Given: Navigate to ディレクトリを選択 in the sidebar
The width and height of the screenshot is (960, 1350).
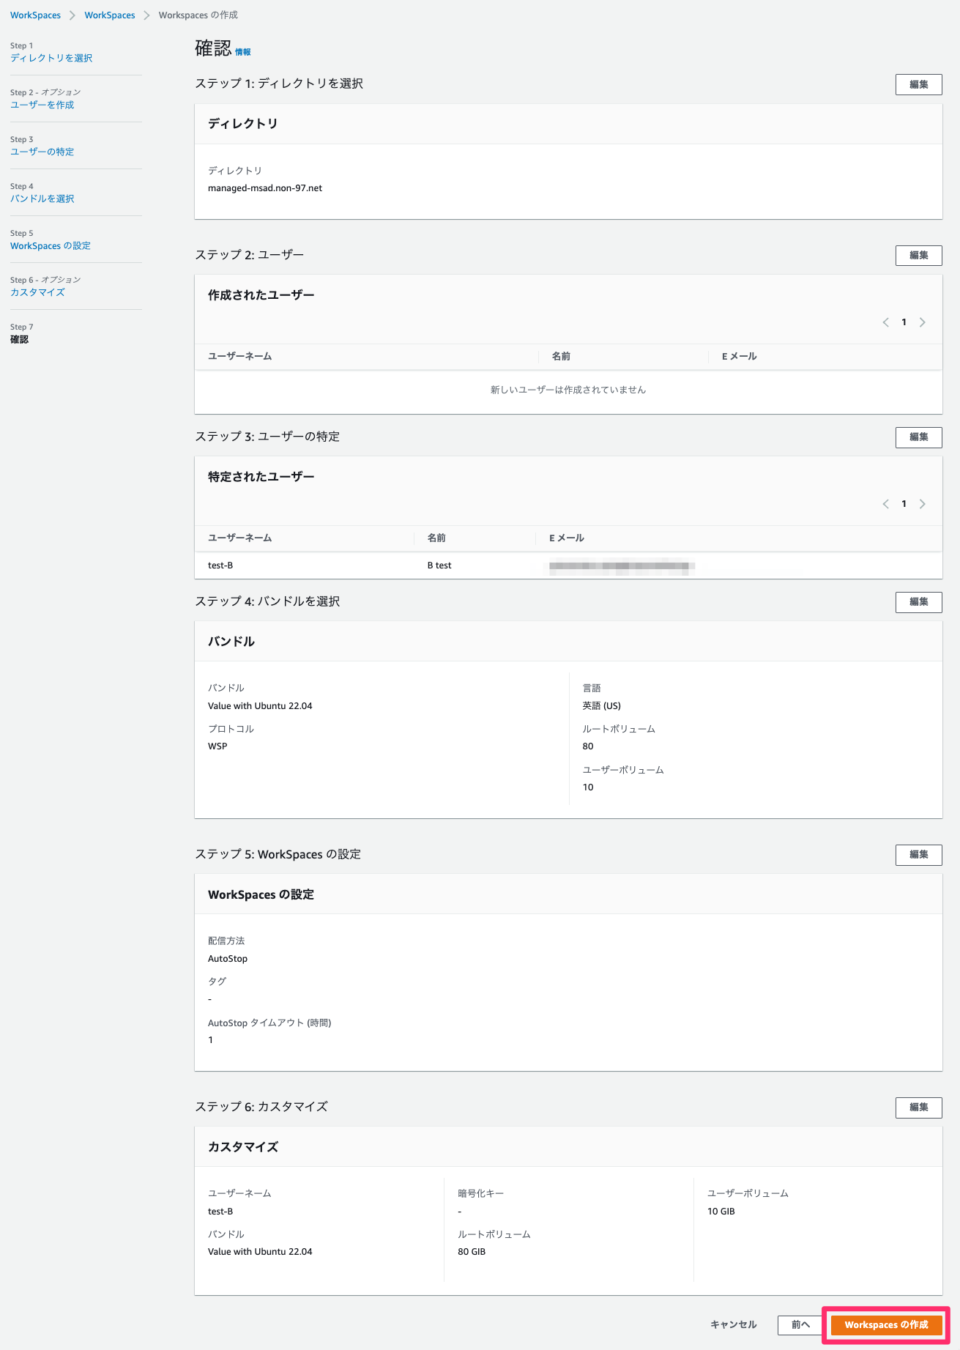Looking at the screenshot, I should click(x=50, y=57).
